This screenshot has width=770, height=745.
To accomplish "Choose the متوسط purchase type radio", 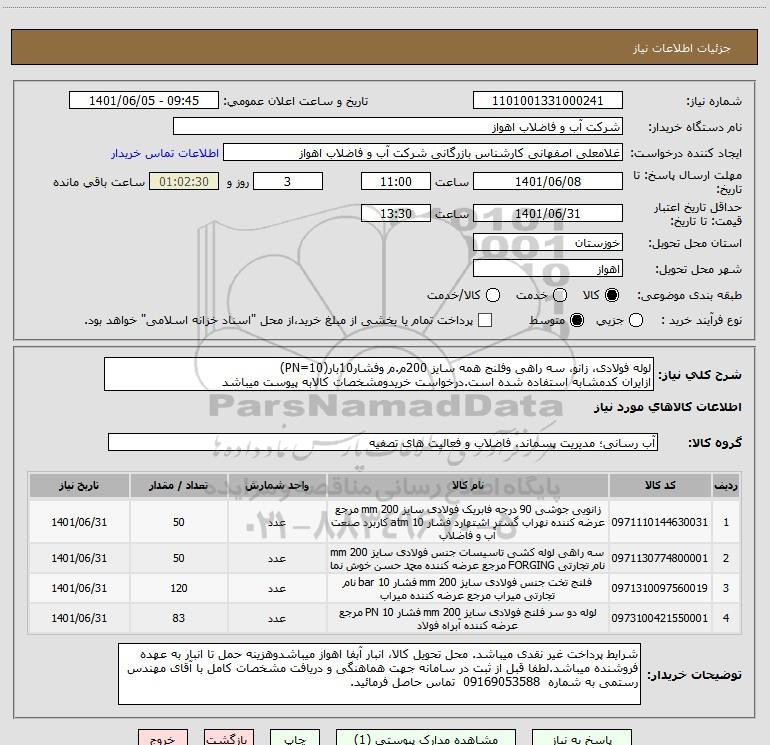I will pyautogui.click(x=577, y=320).
